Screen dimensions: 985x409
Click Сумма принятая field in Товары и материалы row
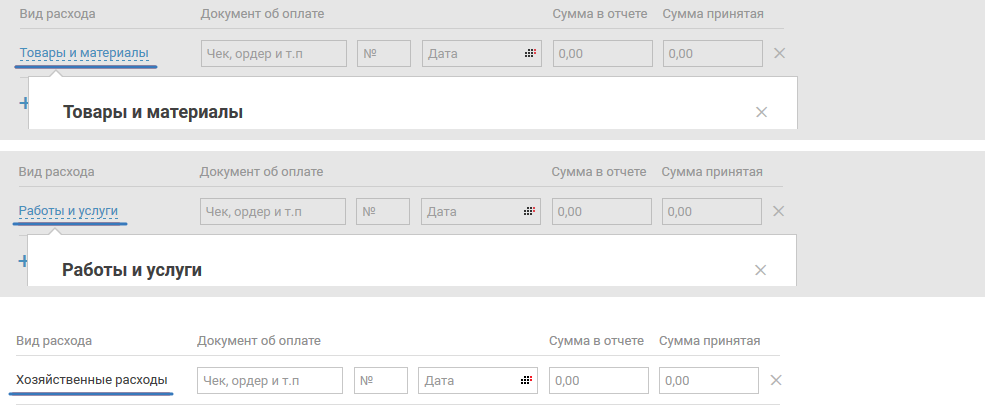[713, 53]
